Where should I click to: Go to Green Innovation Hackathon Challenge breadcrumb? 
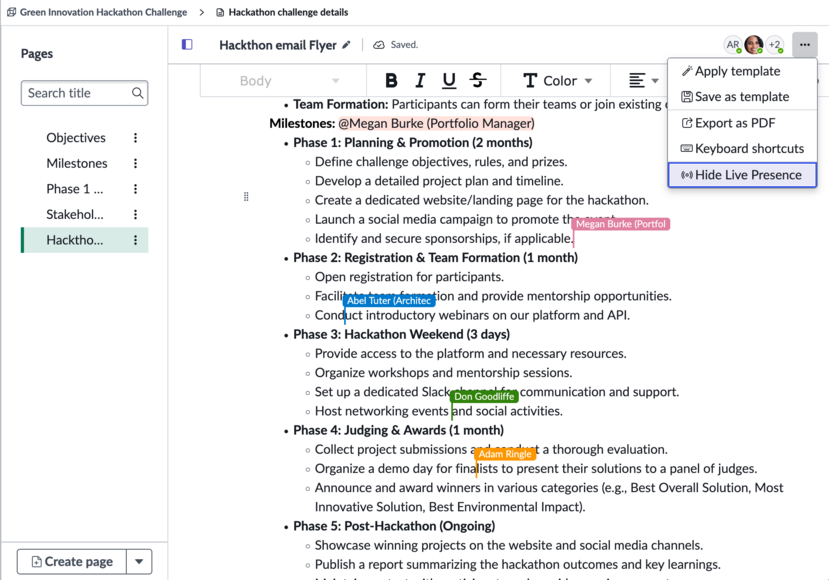(x=97, y=12)
